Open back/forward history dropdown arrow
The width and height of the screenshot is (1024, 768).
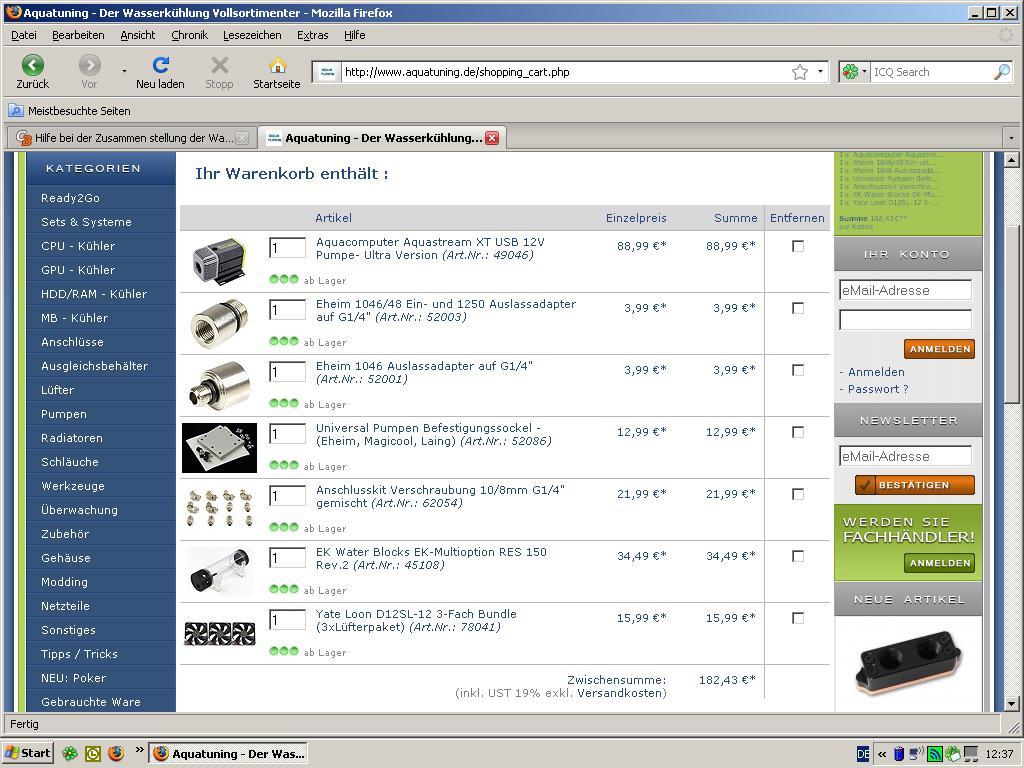tap(124, 71)
